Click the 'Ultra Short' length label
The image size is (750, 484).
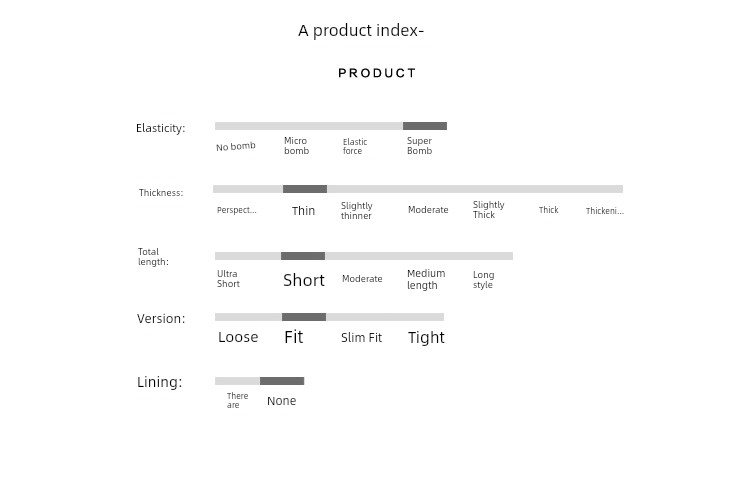point(228,278)
